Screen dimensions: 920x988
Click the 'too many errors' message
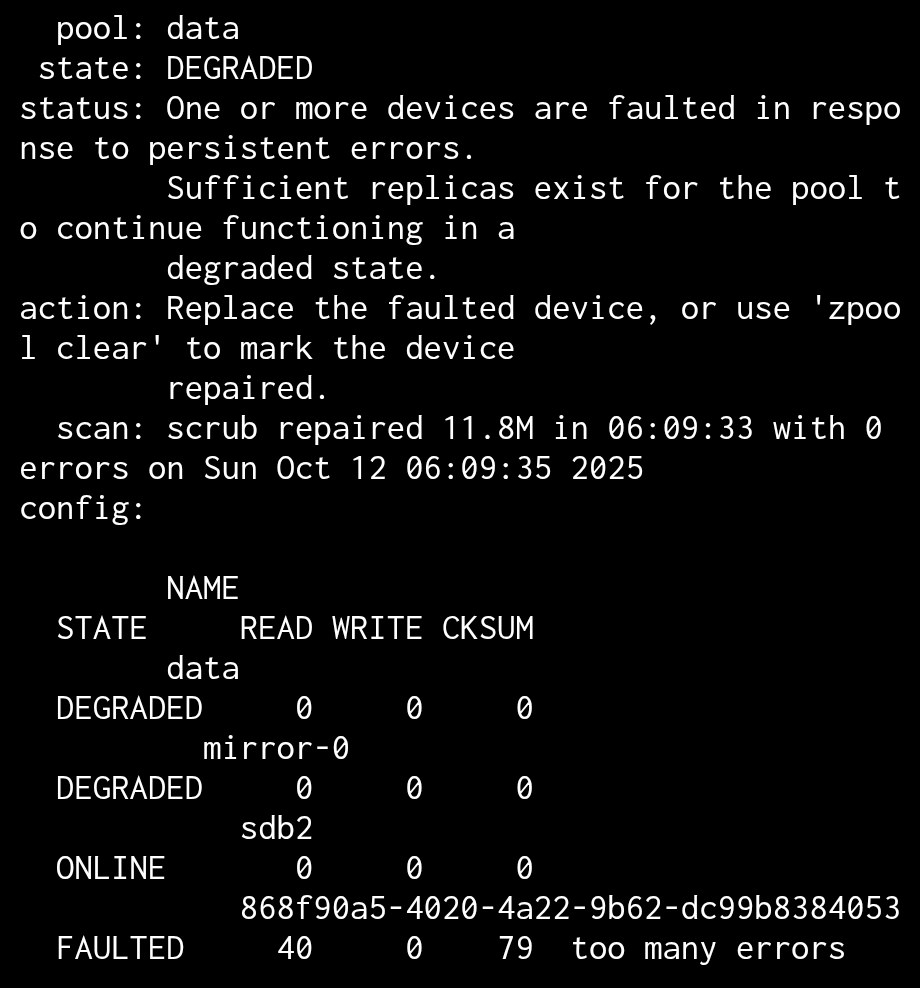tap(708, 949)
